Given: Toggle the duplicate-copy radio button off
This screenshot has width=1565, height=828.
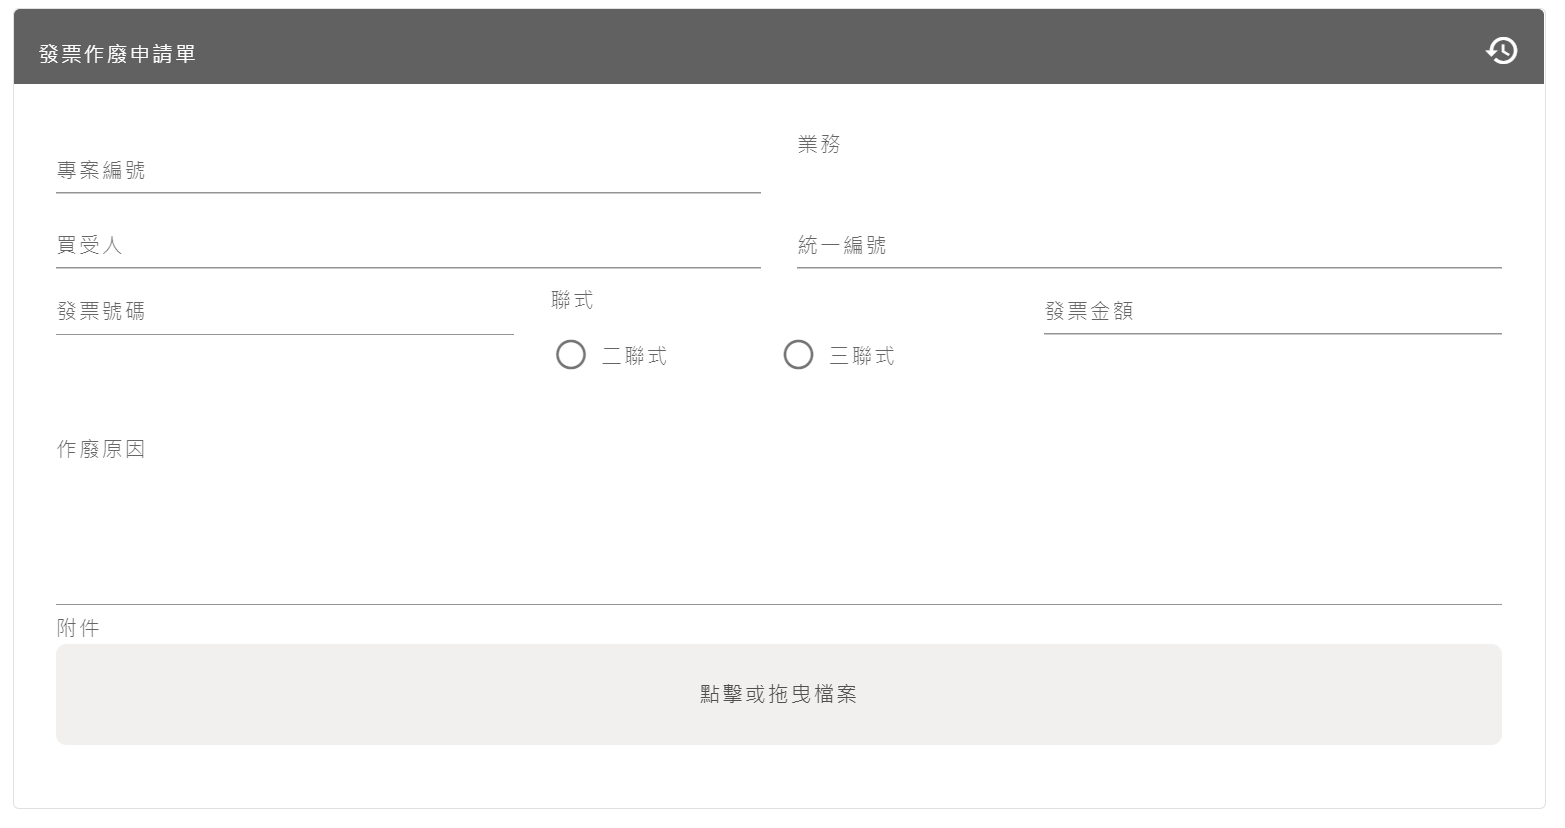Looking at the screenshot, I should [x=571, y=354].
